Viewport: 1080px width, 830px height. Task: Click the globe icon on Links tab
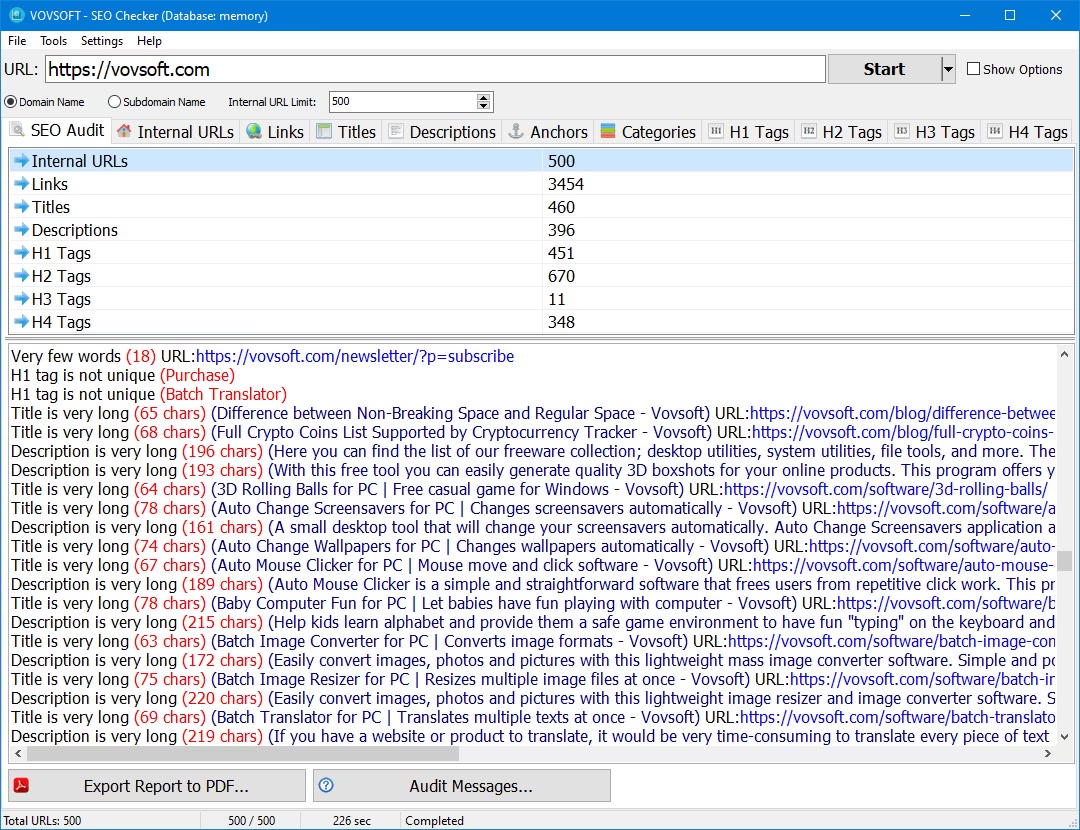pos(254,131)
